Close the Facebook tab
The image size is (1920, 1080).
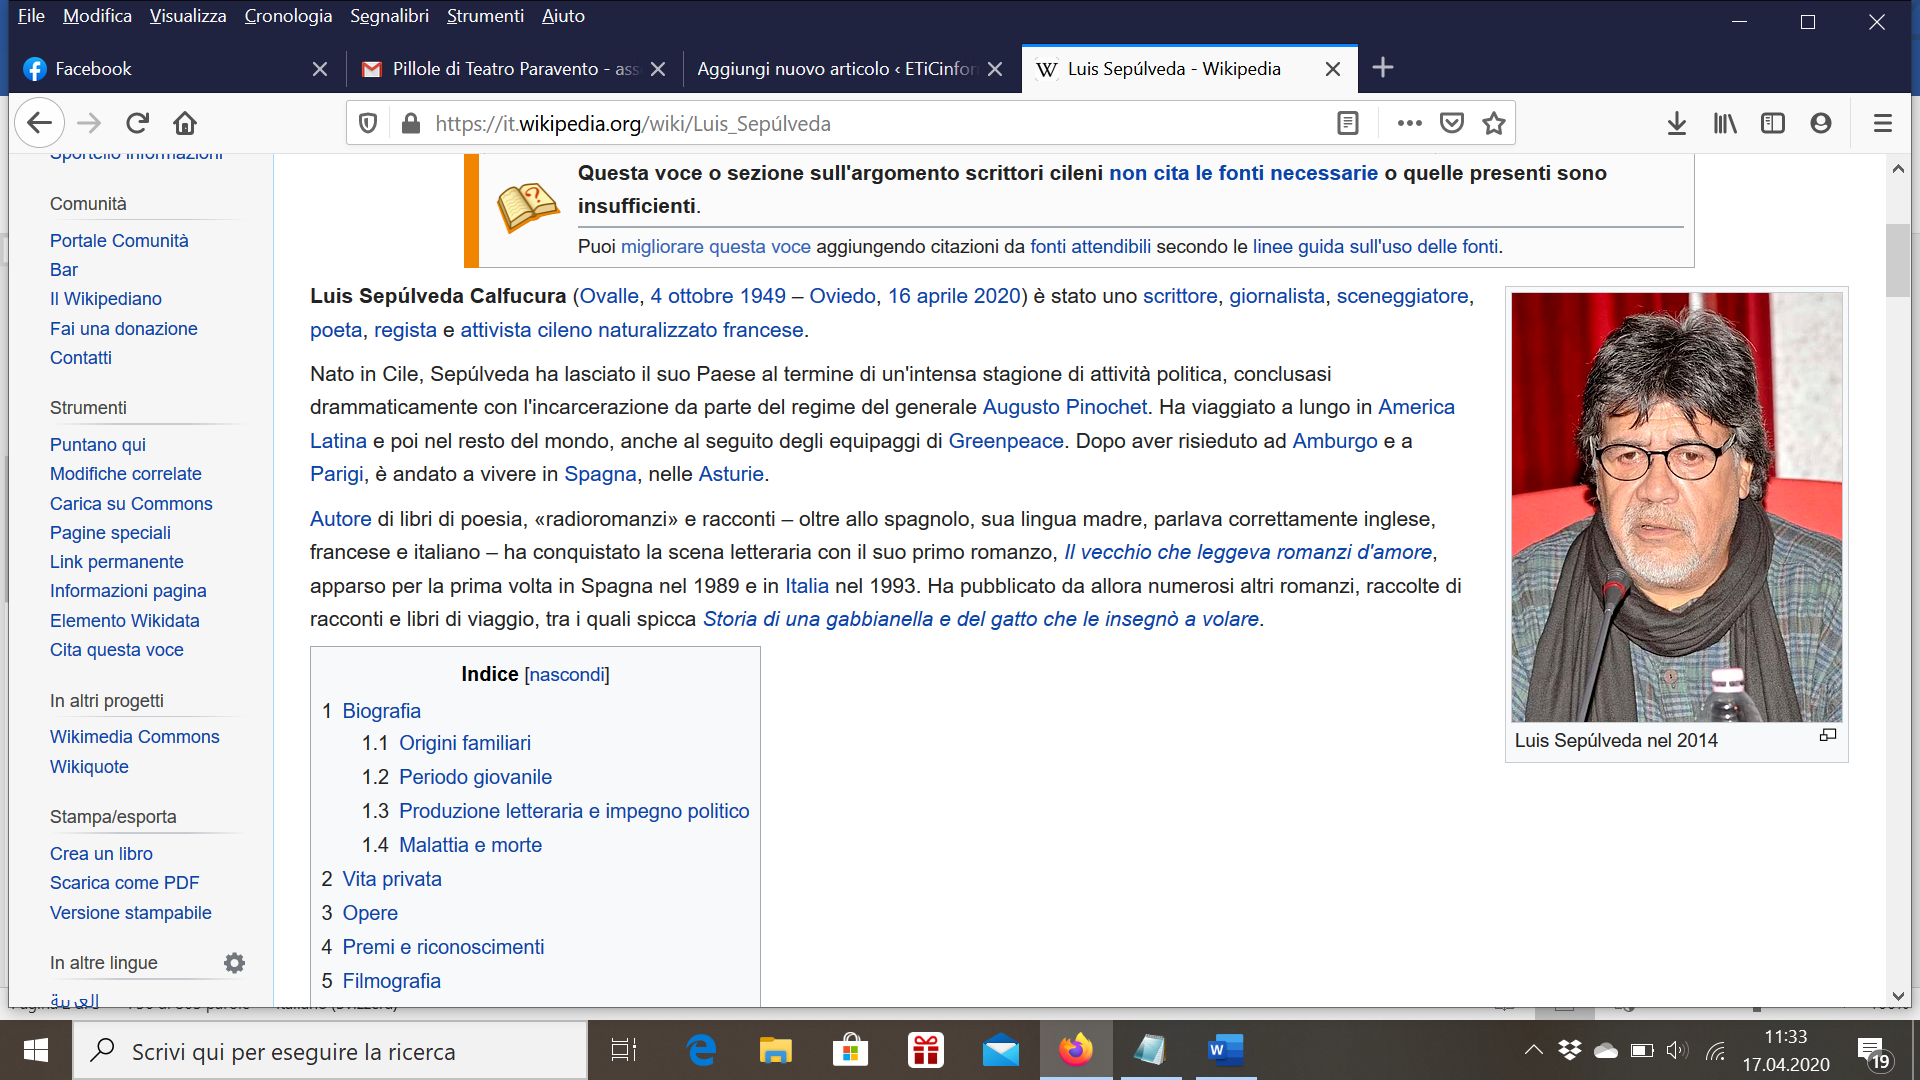(320, 69)
